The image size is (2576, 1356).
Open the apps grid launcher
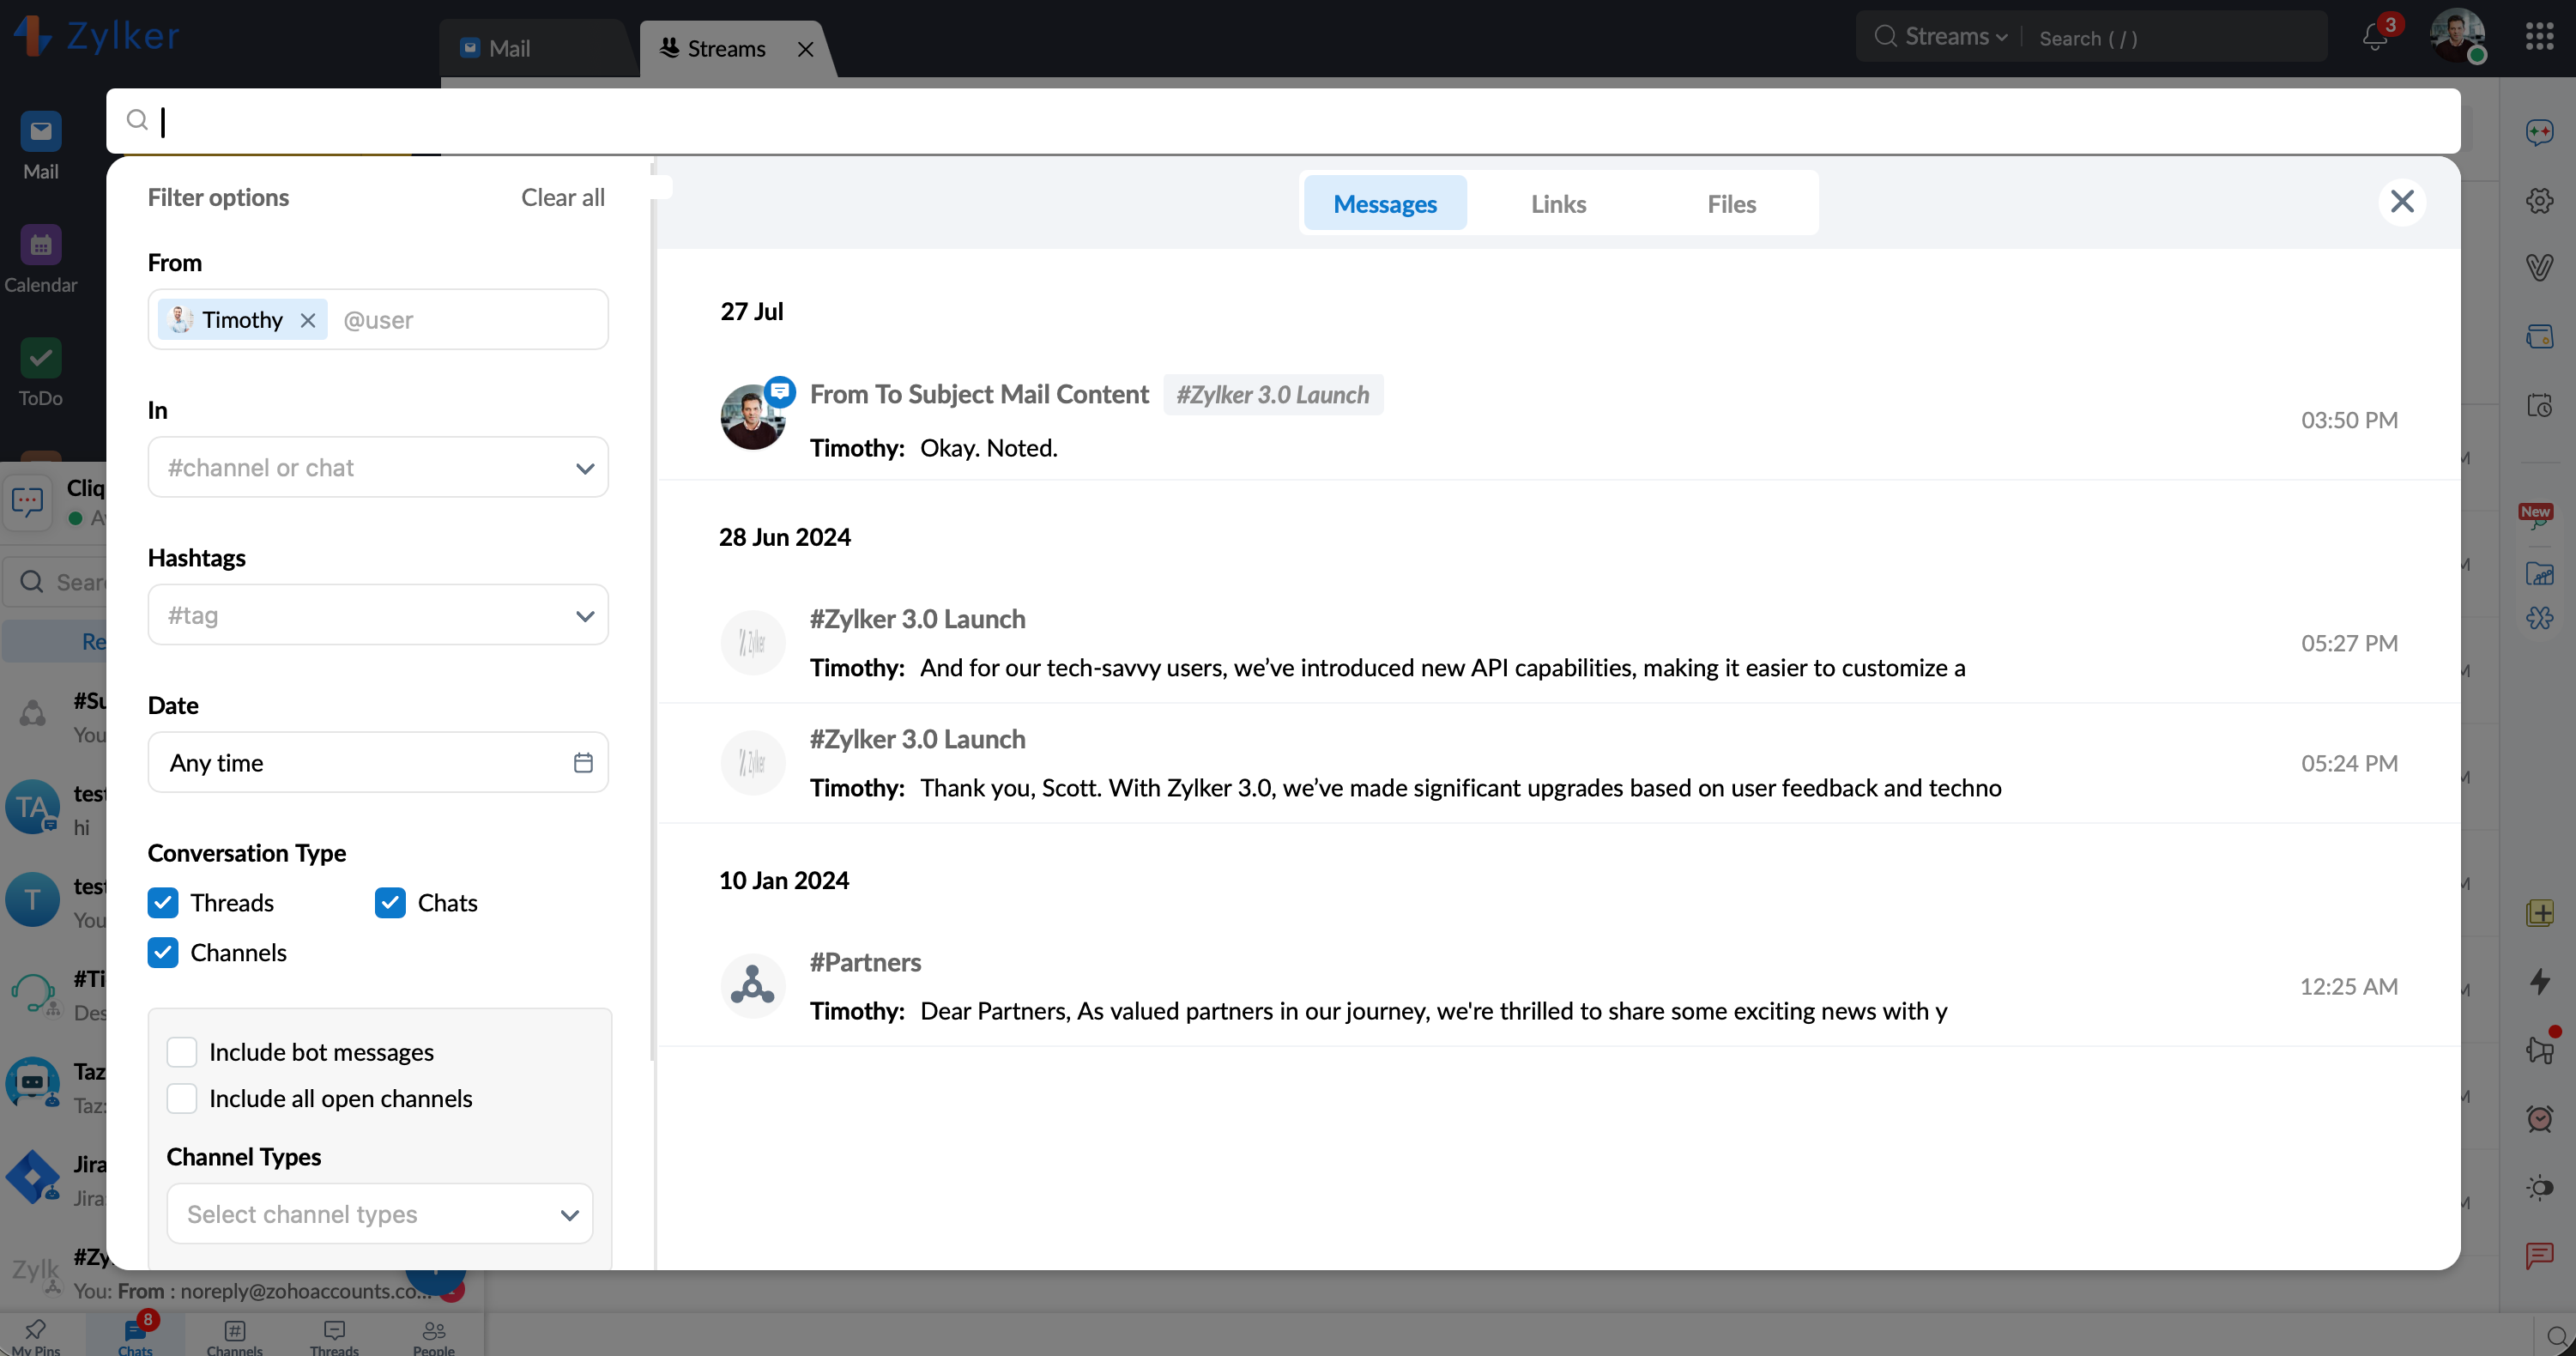pos(2539,36)
